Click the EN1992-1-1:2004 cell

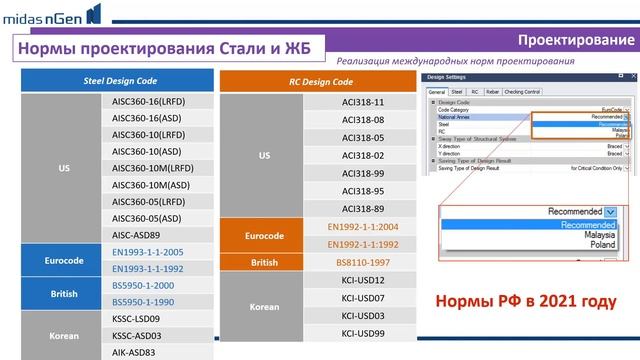[x=360, y=227]
